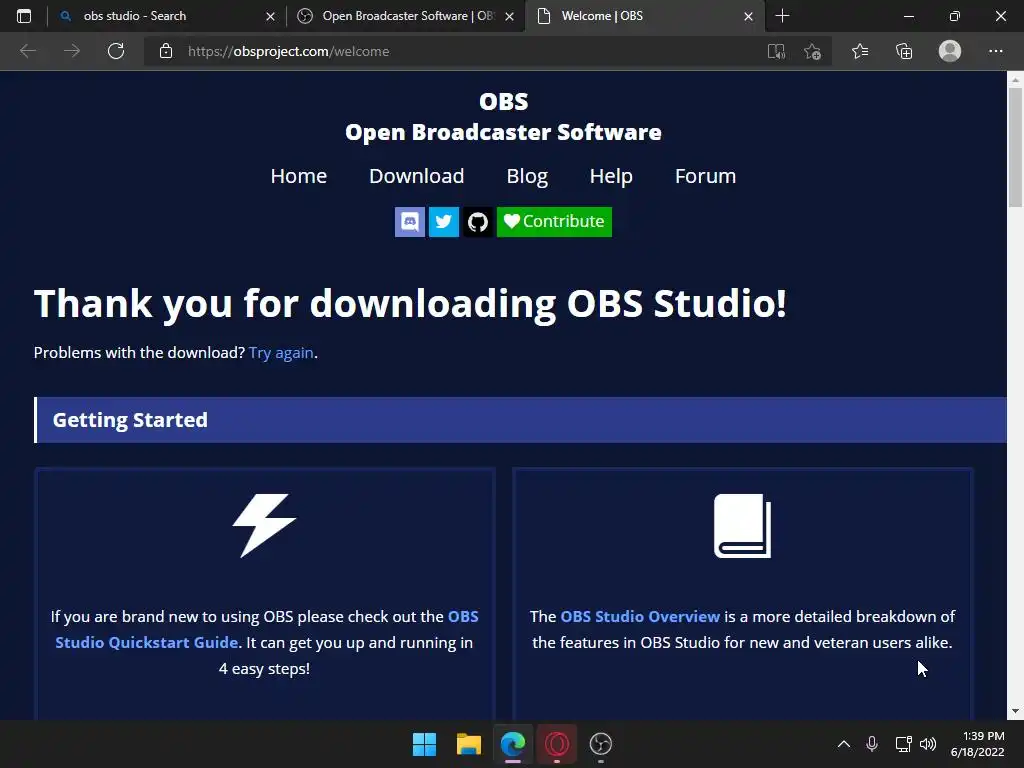Open the Twitter icon link
This screenshot has width=1024, height=768.
(443, 222)
